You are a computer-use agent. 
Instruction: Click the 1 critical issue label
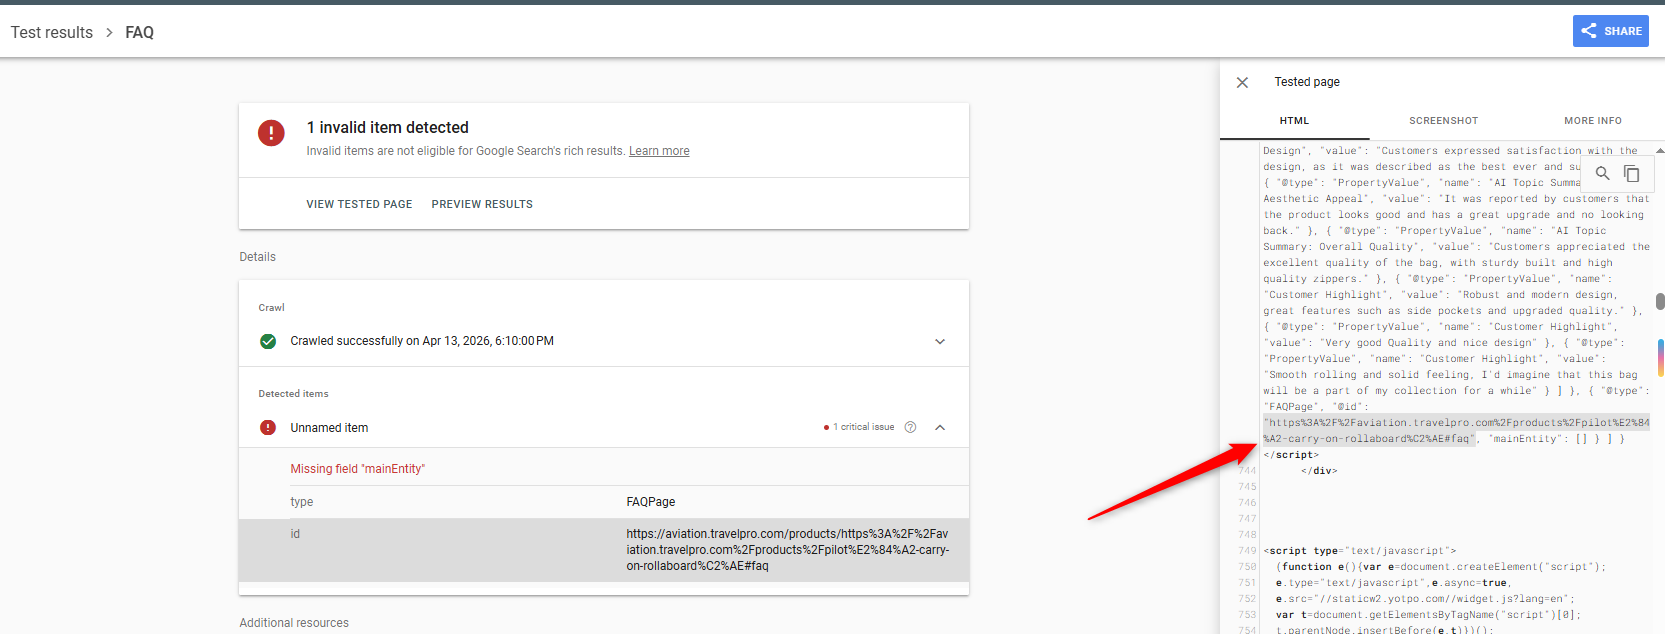[x=863, y=427]
